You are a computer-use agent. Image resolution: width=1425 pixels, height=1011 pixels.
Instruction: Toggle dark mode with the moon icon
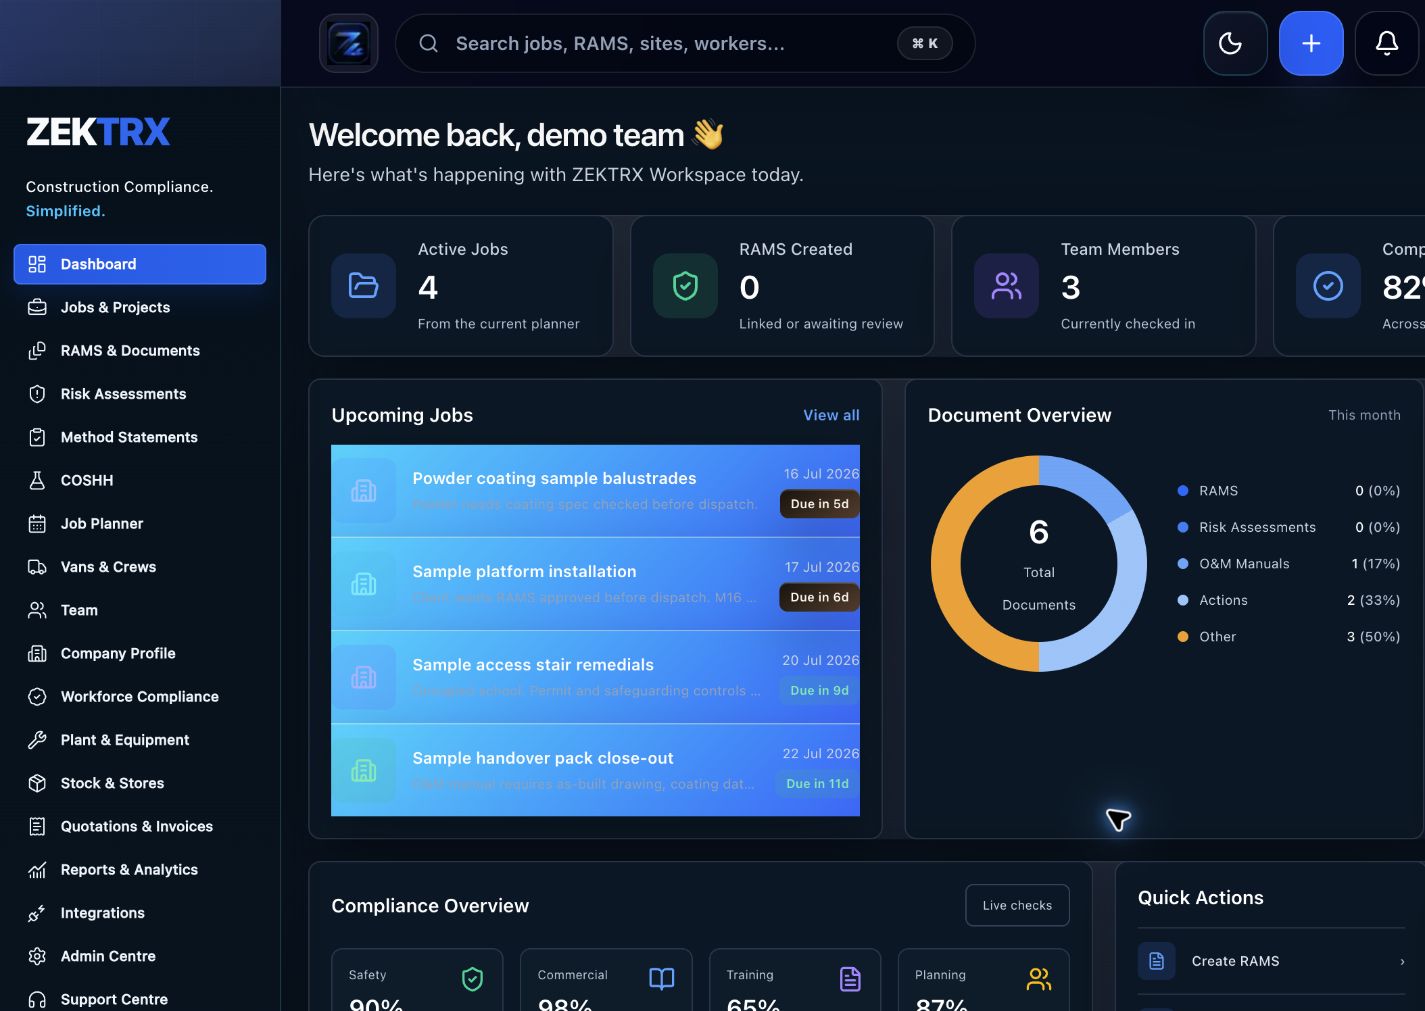pos(1235,43)
